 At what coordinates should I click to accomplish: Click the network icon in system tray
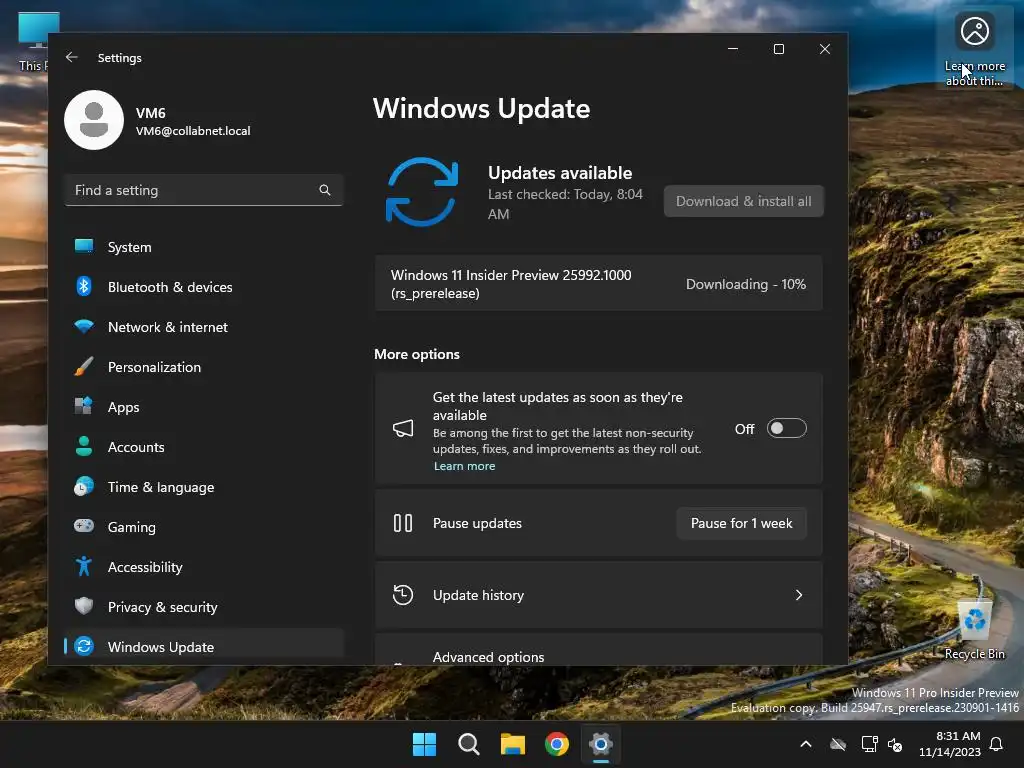[869, 744]
